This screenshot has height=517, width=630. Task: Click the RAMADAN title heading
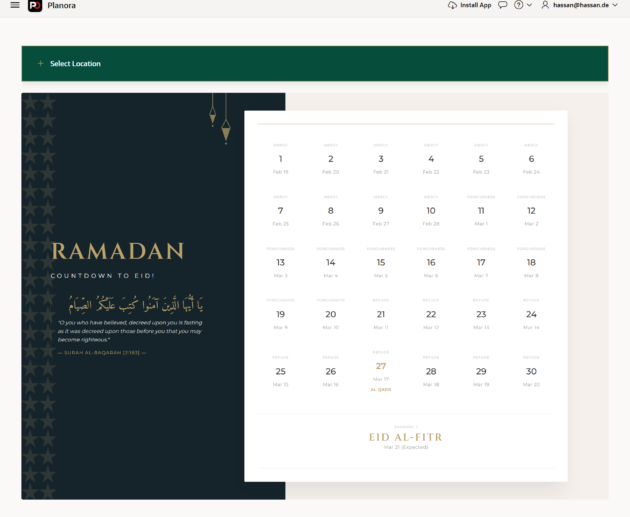click(x=118, y=251)
